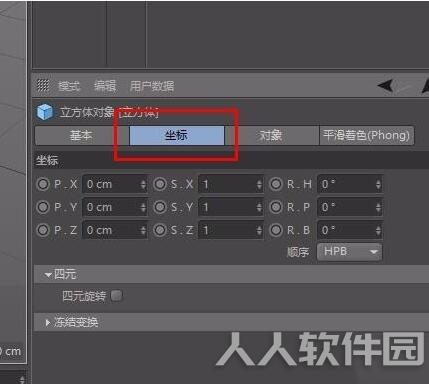The height and width of the screenshot is (384, 429).
Task: Click the R . P spinner arrows
Action: (x=379, y=207)
